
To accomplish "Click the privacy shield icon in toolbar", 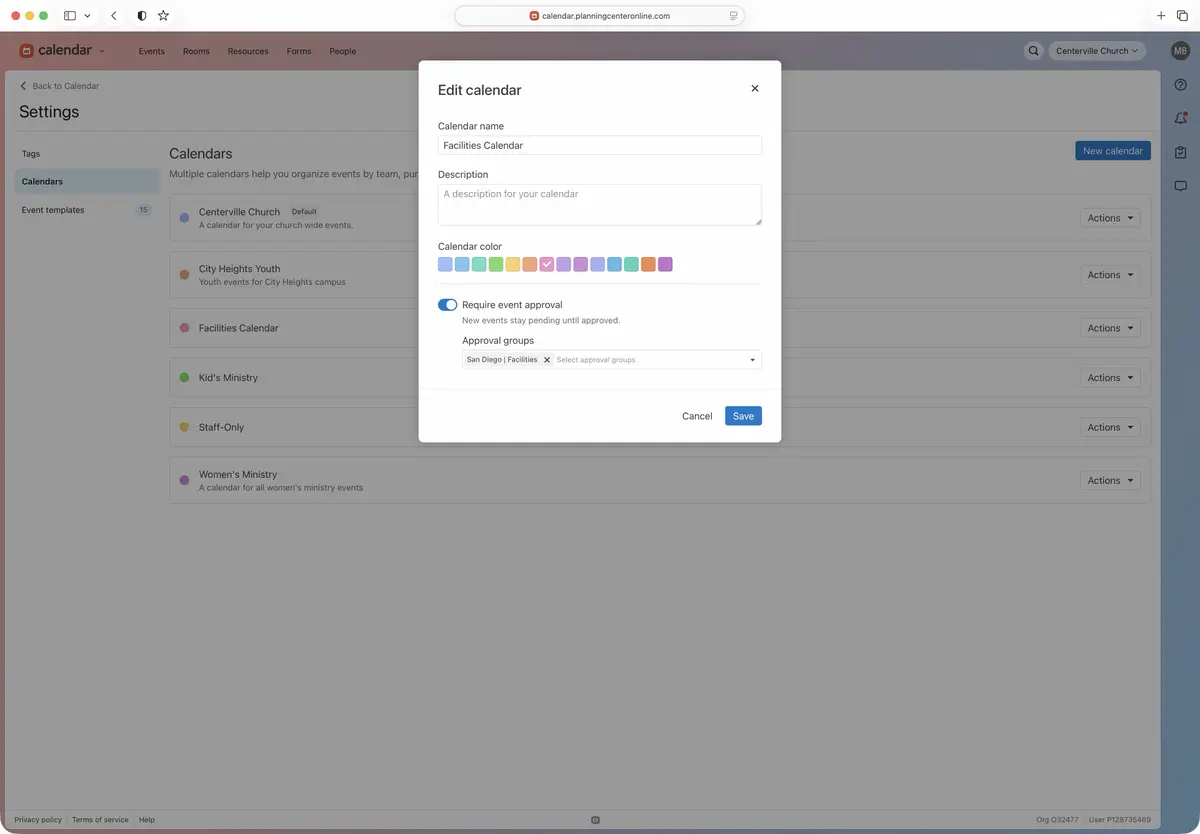I will pos(141,16).
